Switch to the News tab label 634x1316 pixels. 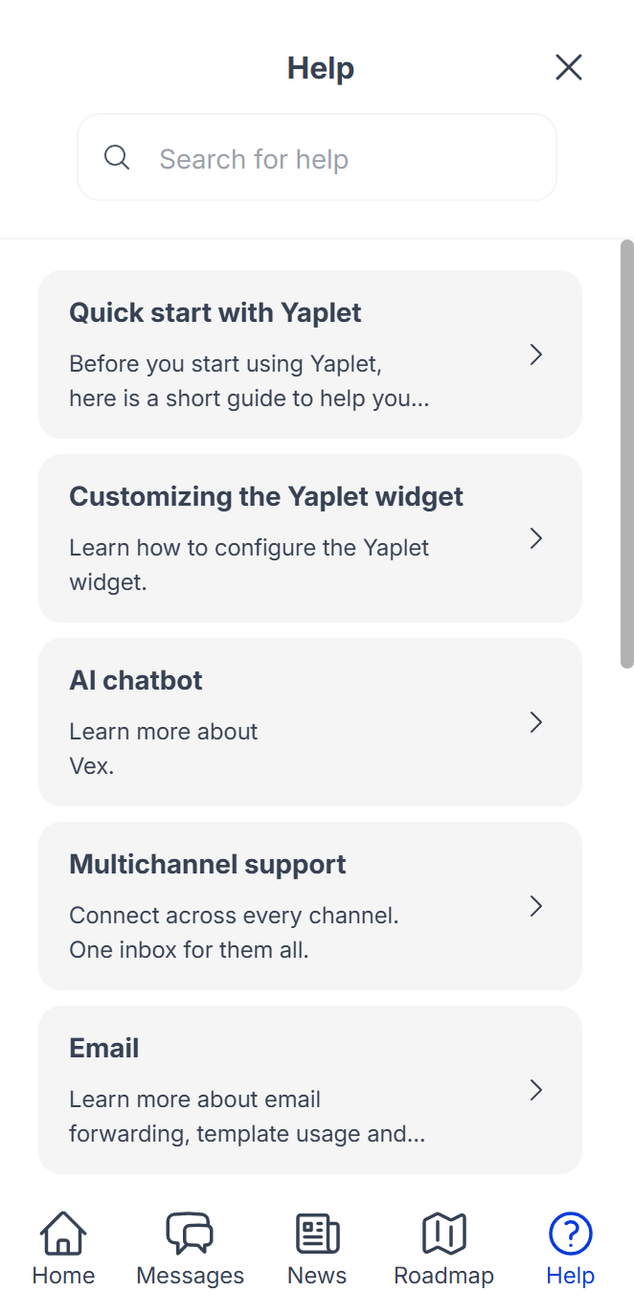[317, 1276]
